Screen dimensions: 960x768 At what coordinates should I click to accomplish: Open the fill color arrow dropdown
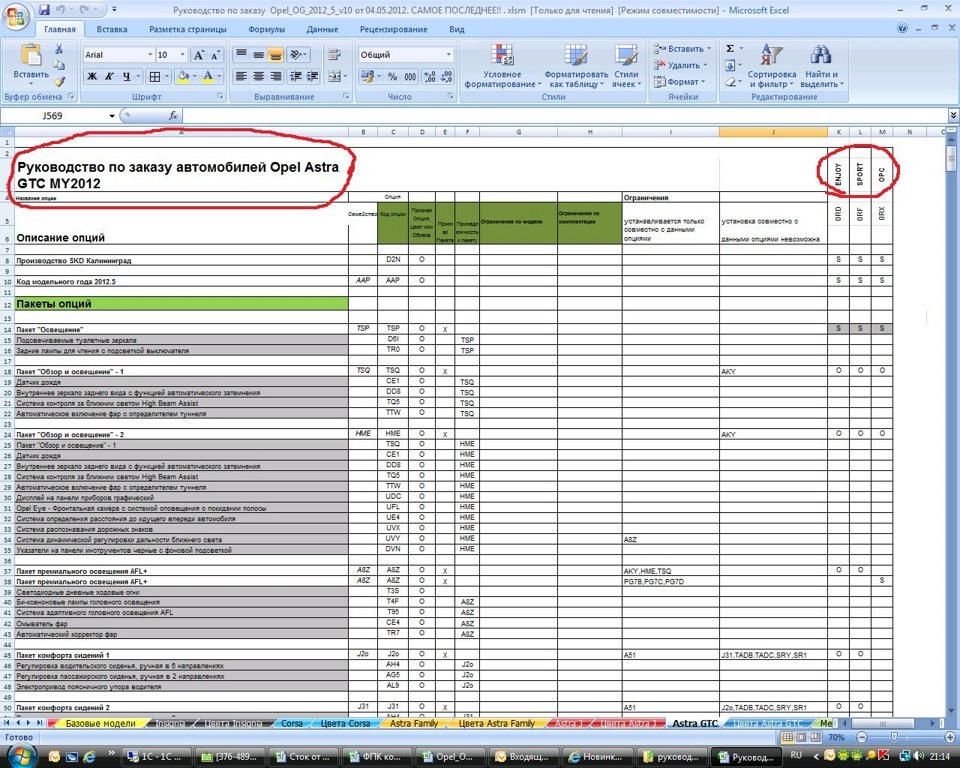[x=195, y=77]
